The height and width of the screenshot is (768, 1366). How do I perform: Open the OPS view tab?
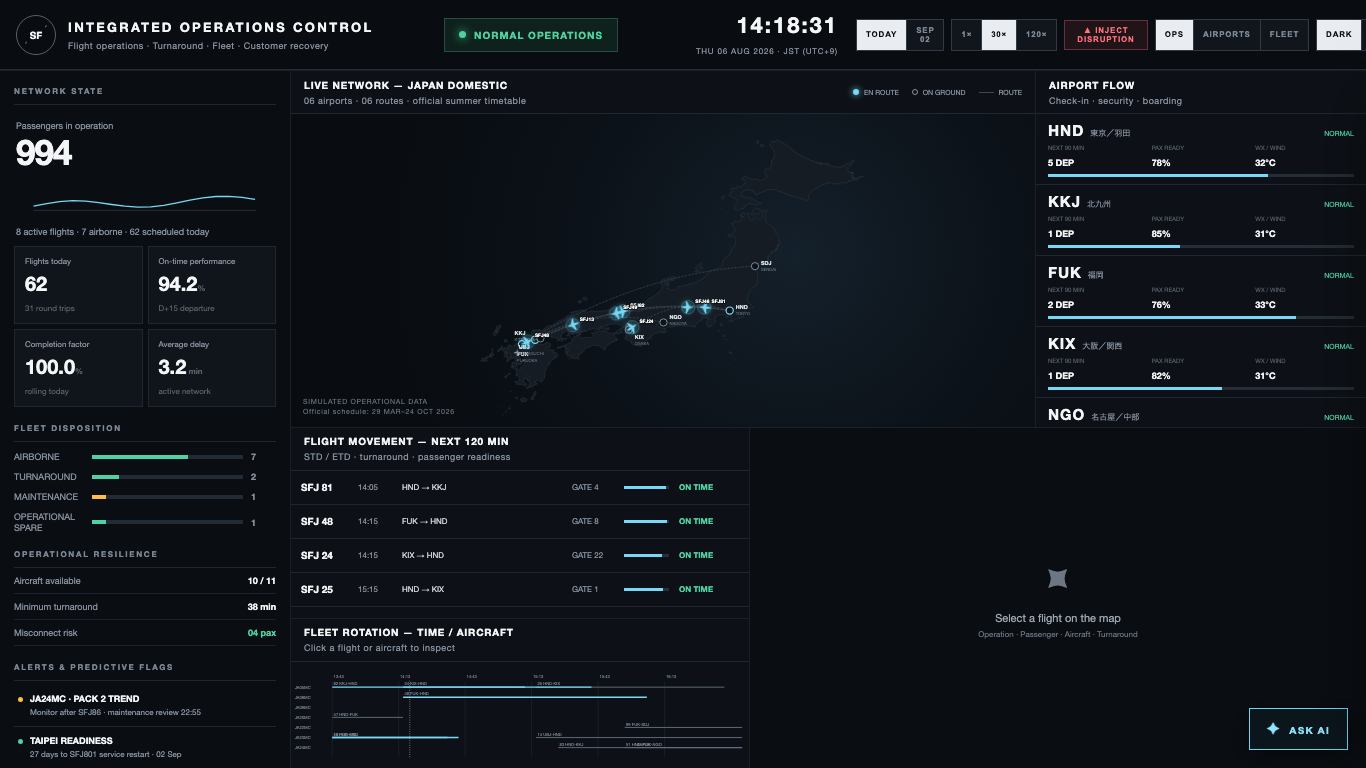pos(1174,35)
